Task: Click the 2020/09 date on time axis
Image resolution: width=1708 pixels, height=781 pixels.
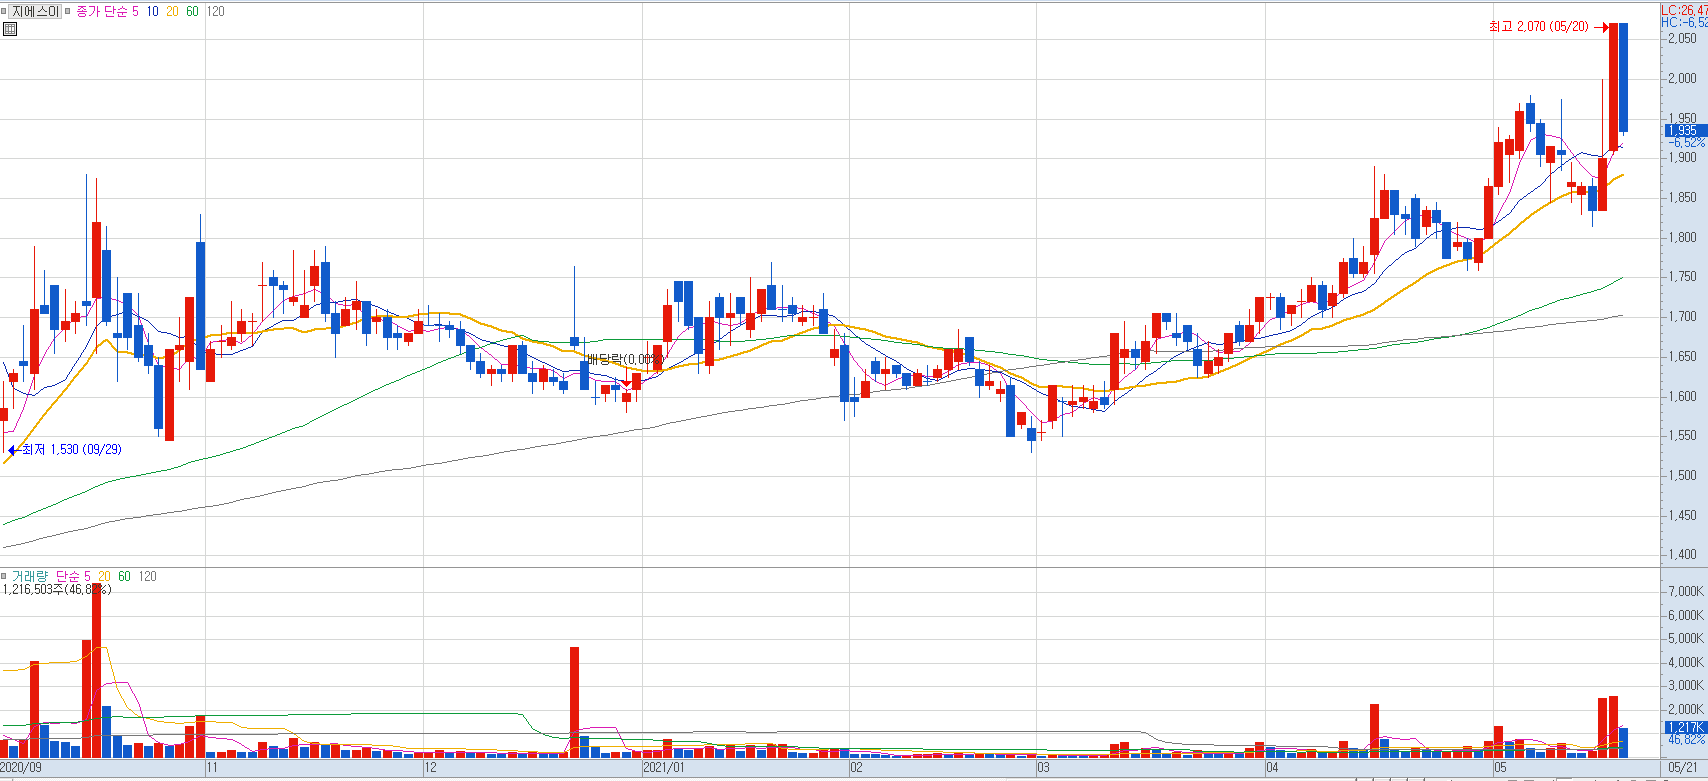Action: point(21,768)
